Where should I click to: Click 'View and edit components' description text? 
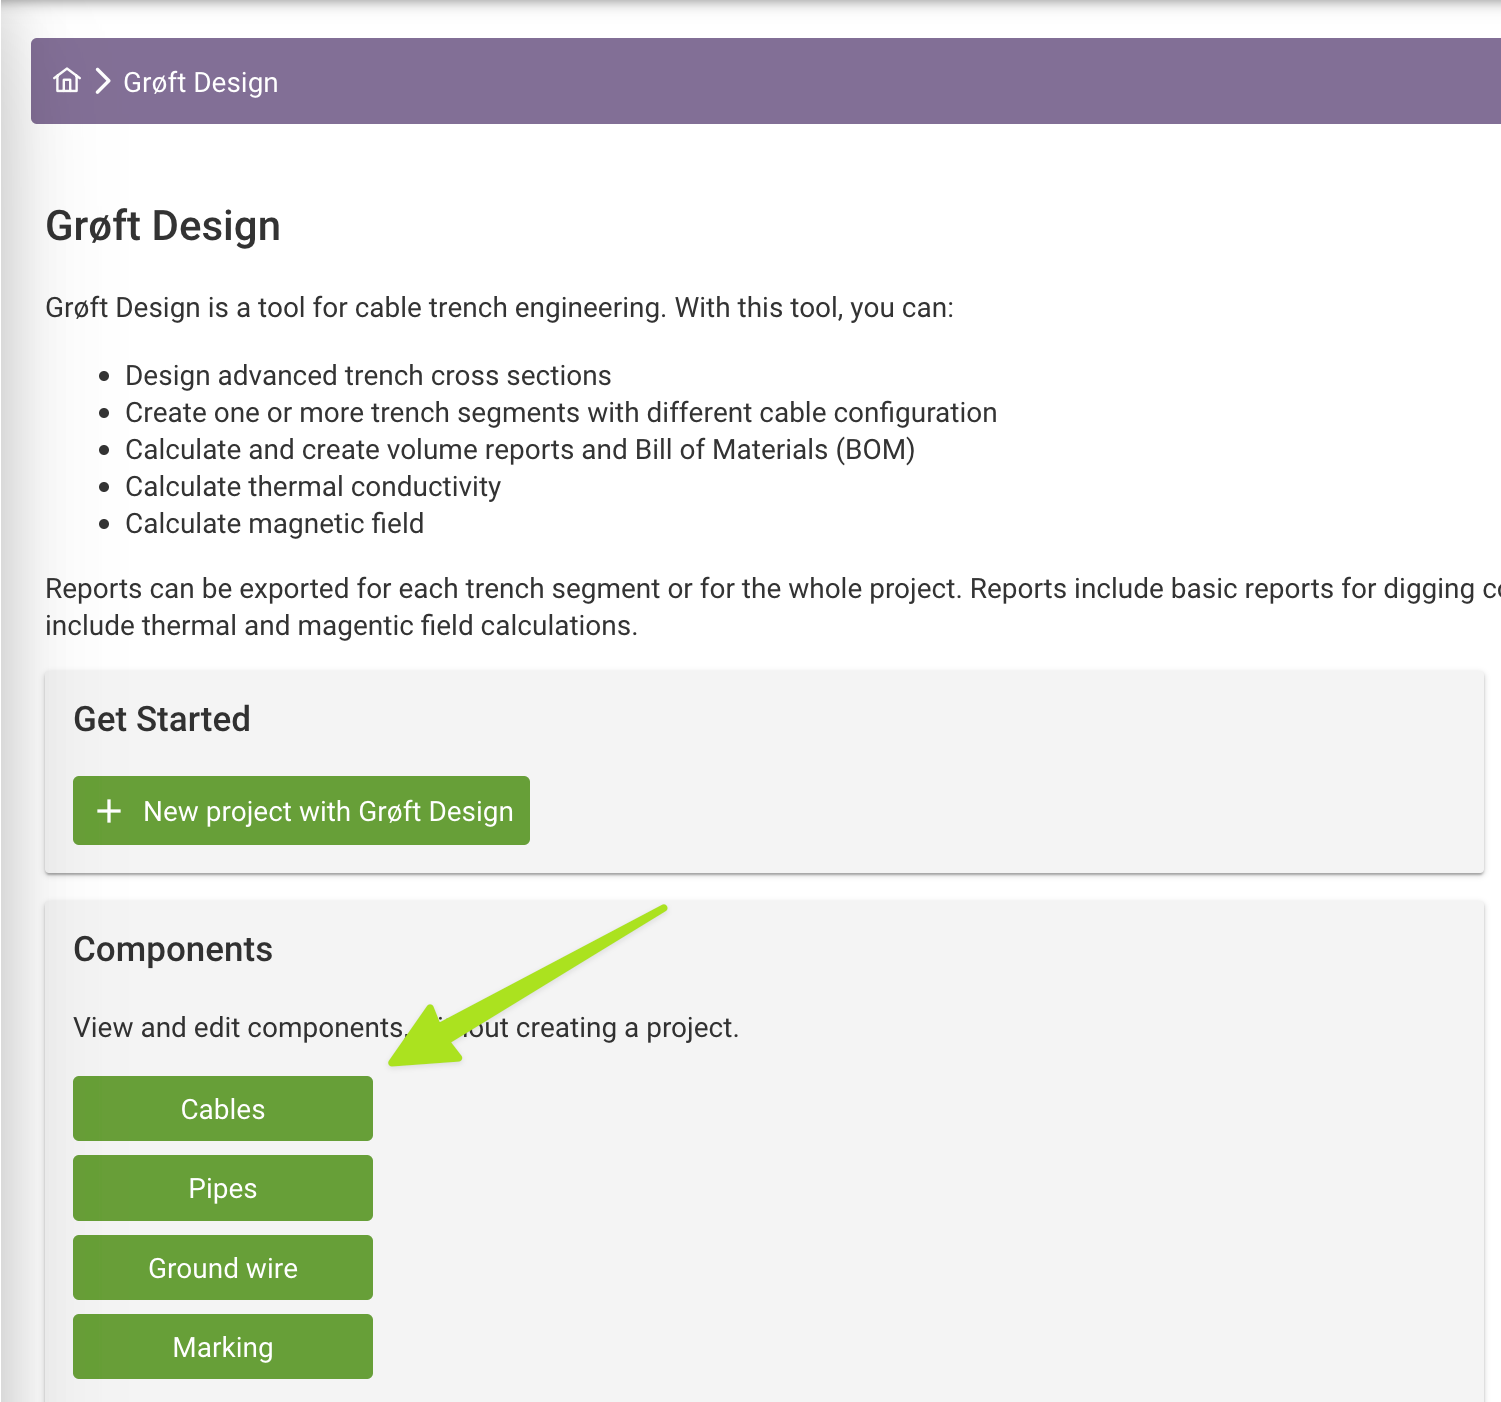406,1027
